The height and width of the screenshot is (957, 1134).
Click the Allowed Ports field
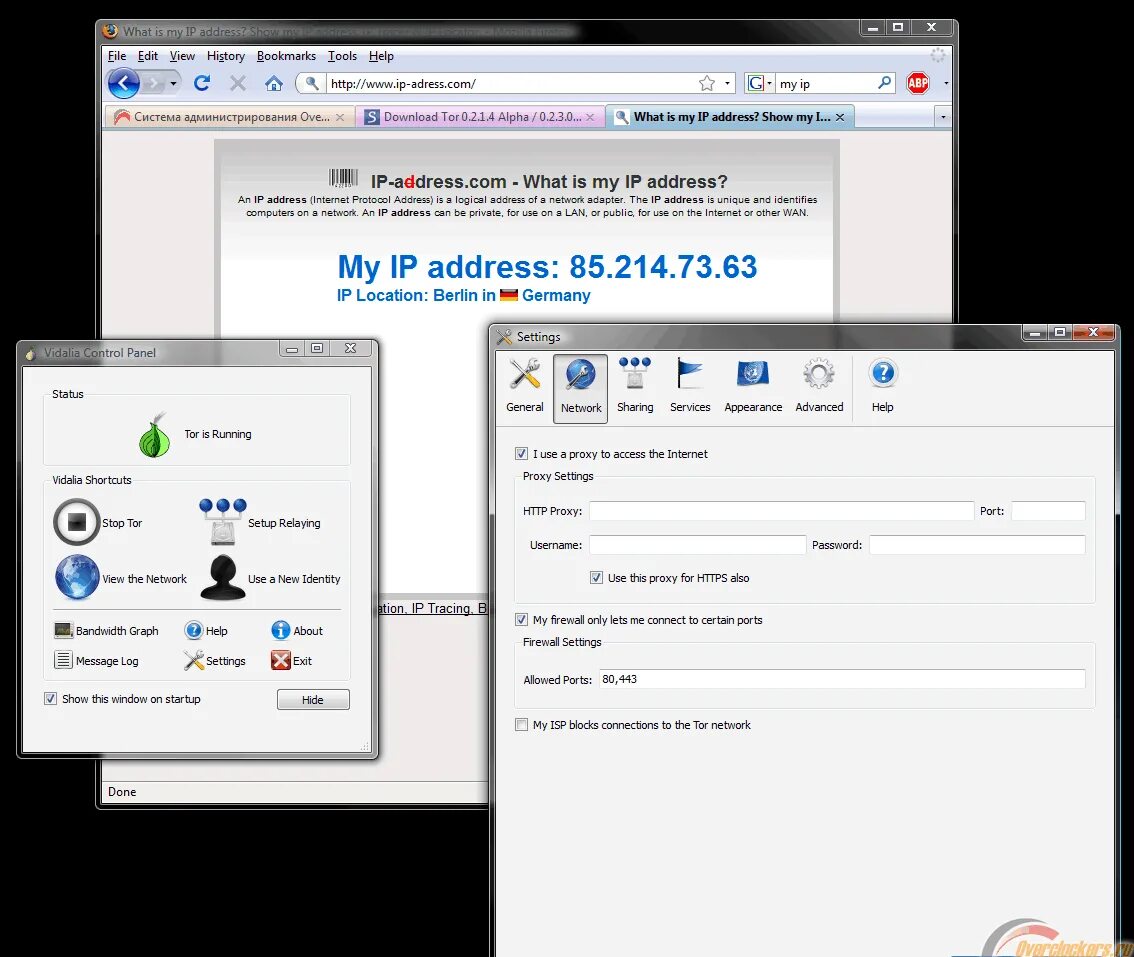tap(842, 679)
